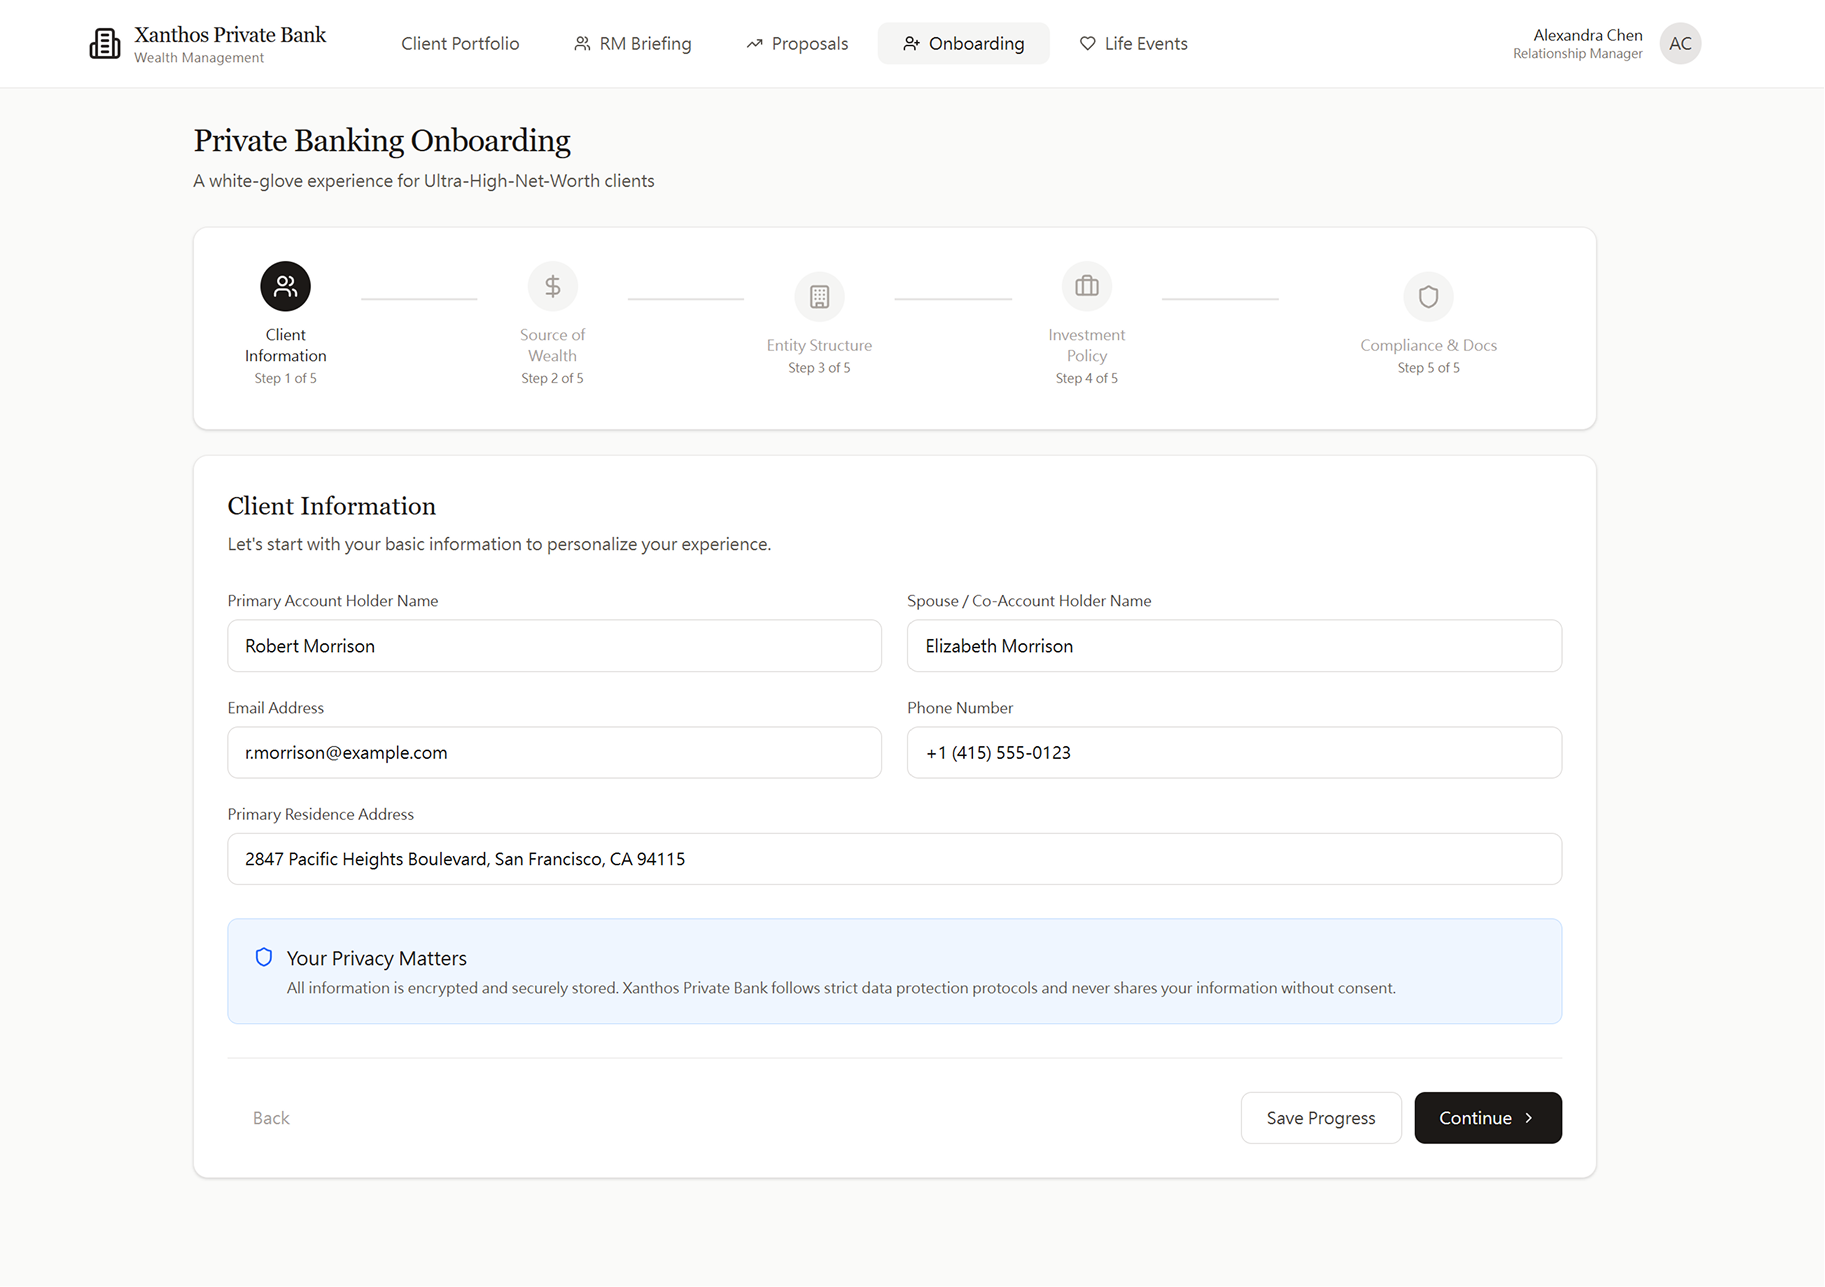The width and height of the screenshot is (1825, 1287).
Task: Open the AC avatar for Alexandra Chen
Action: click(x=1679, y=43)
